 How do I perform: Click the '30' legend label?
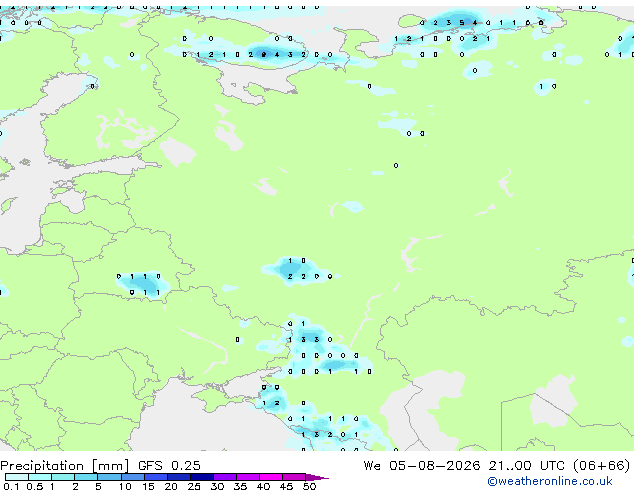217,486
